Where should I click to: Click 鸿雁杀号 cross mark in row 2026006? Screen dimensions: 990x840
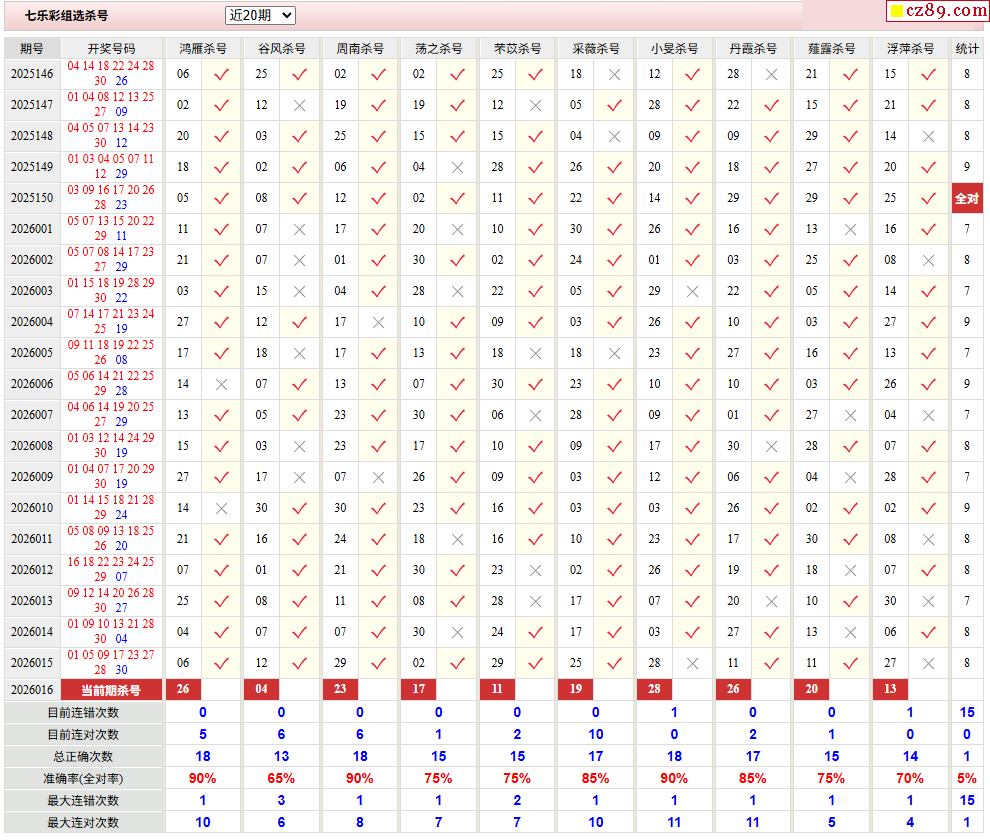coord(222,384)
